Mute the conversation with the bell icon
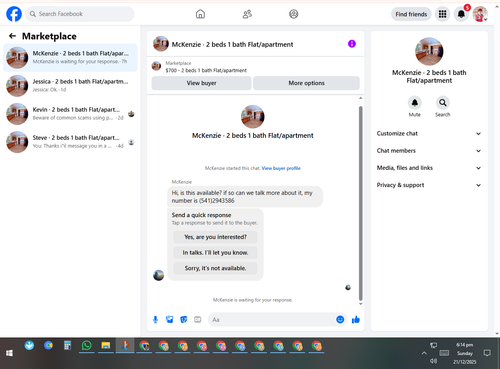 click(415, 103)
